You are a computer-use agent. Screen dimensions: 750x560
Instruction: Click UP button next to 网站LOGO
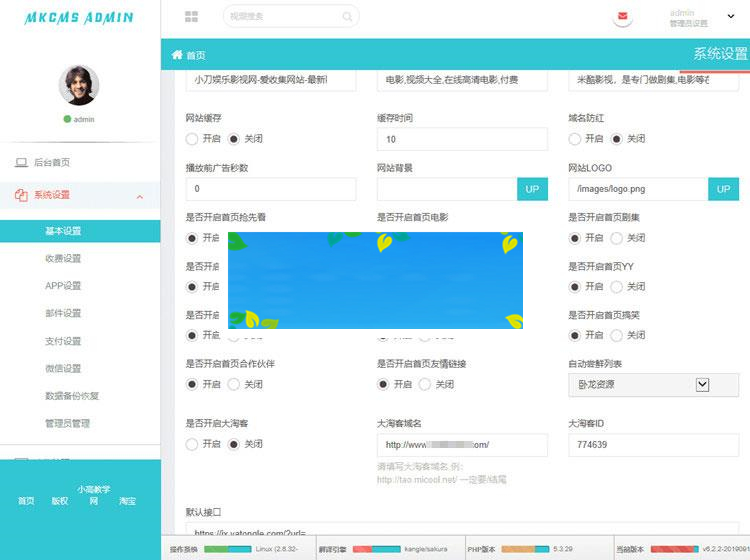coord(723,189)
